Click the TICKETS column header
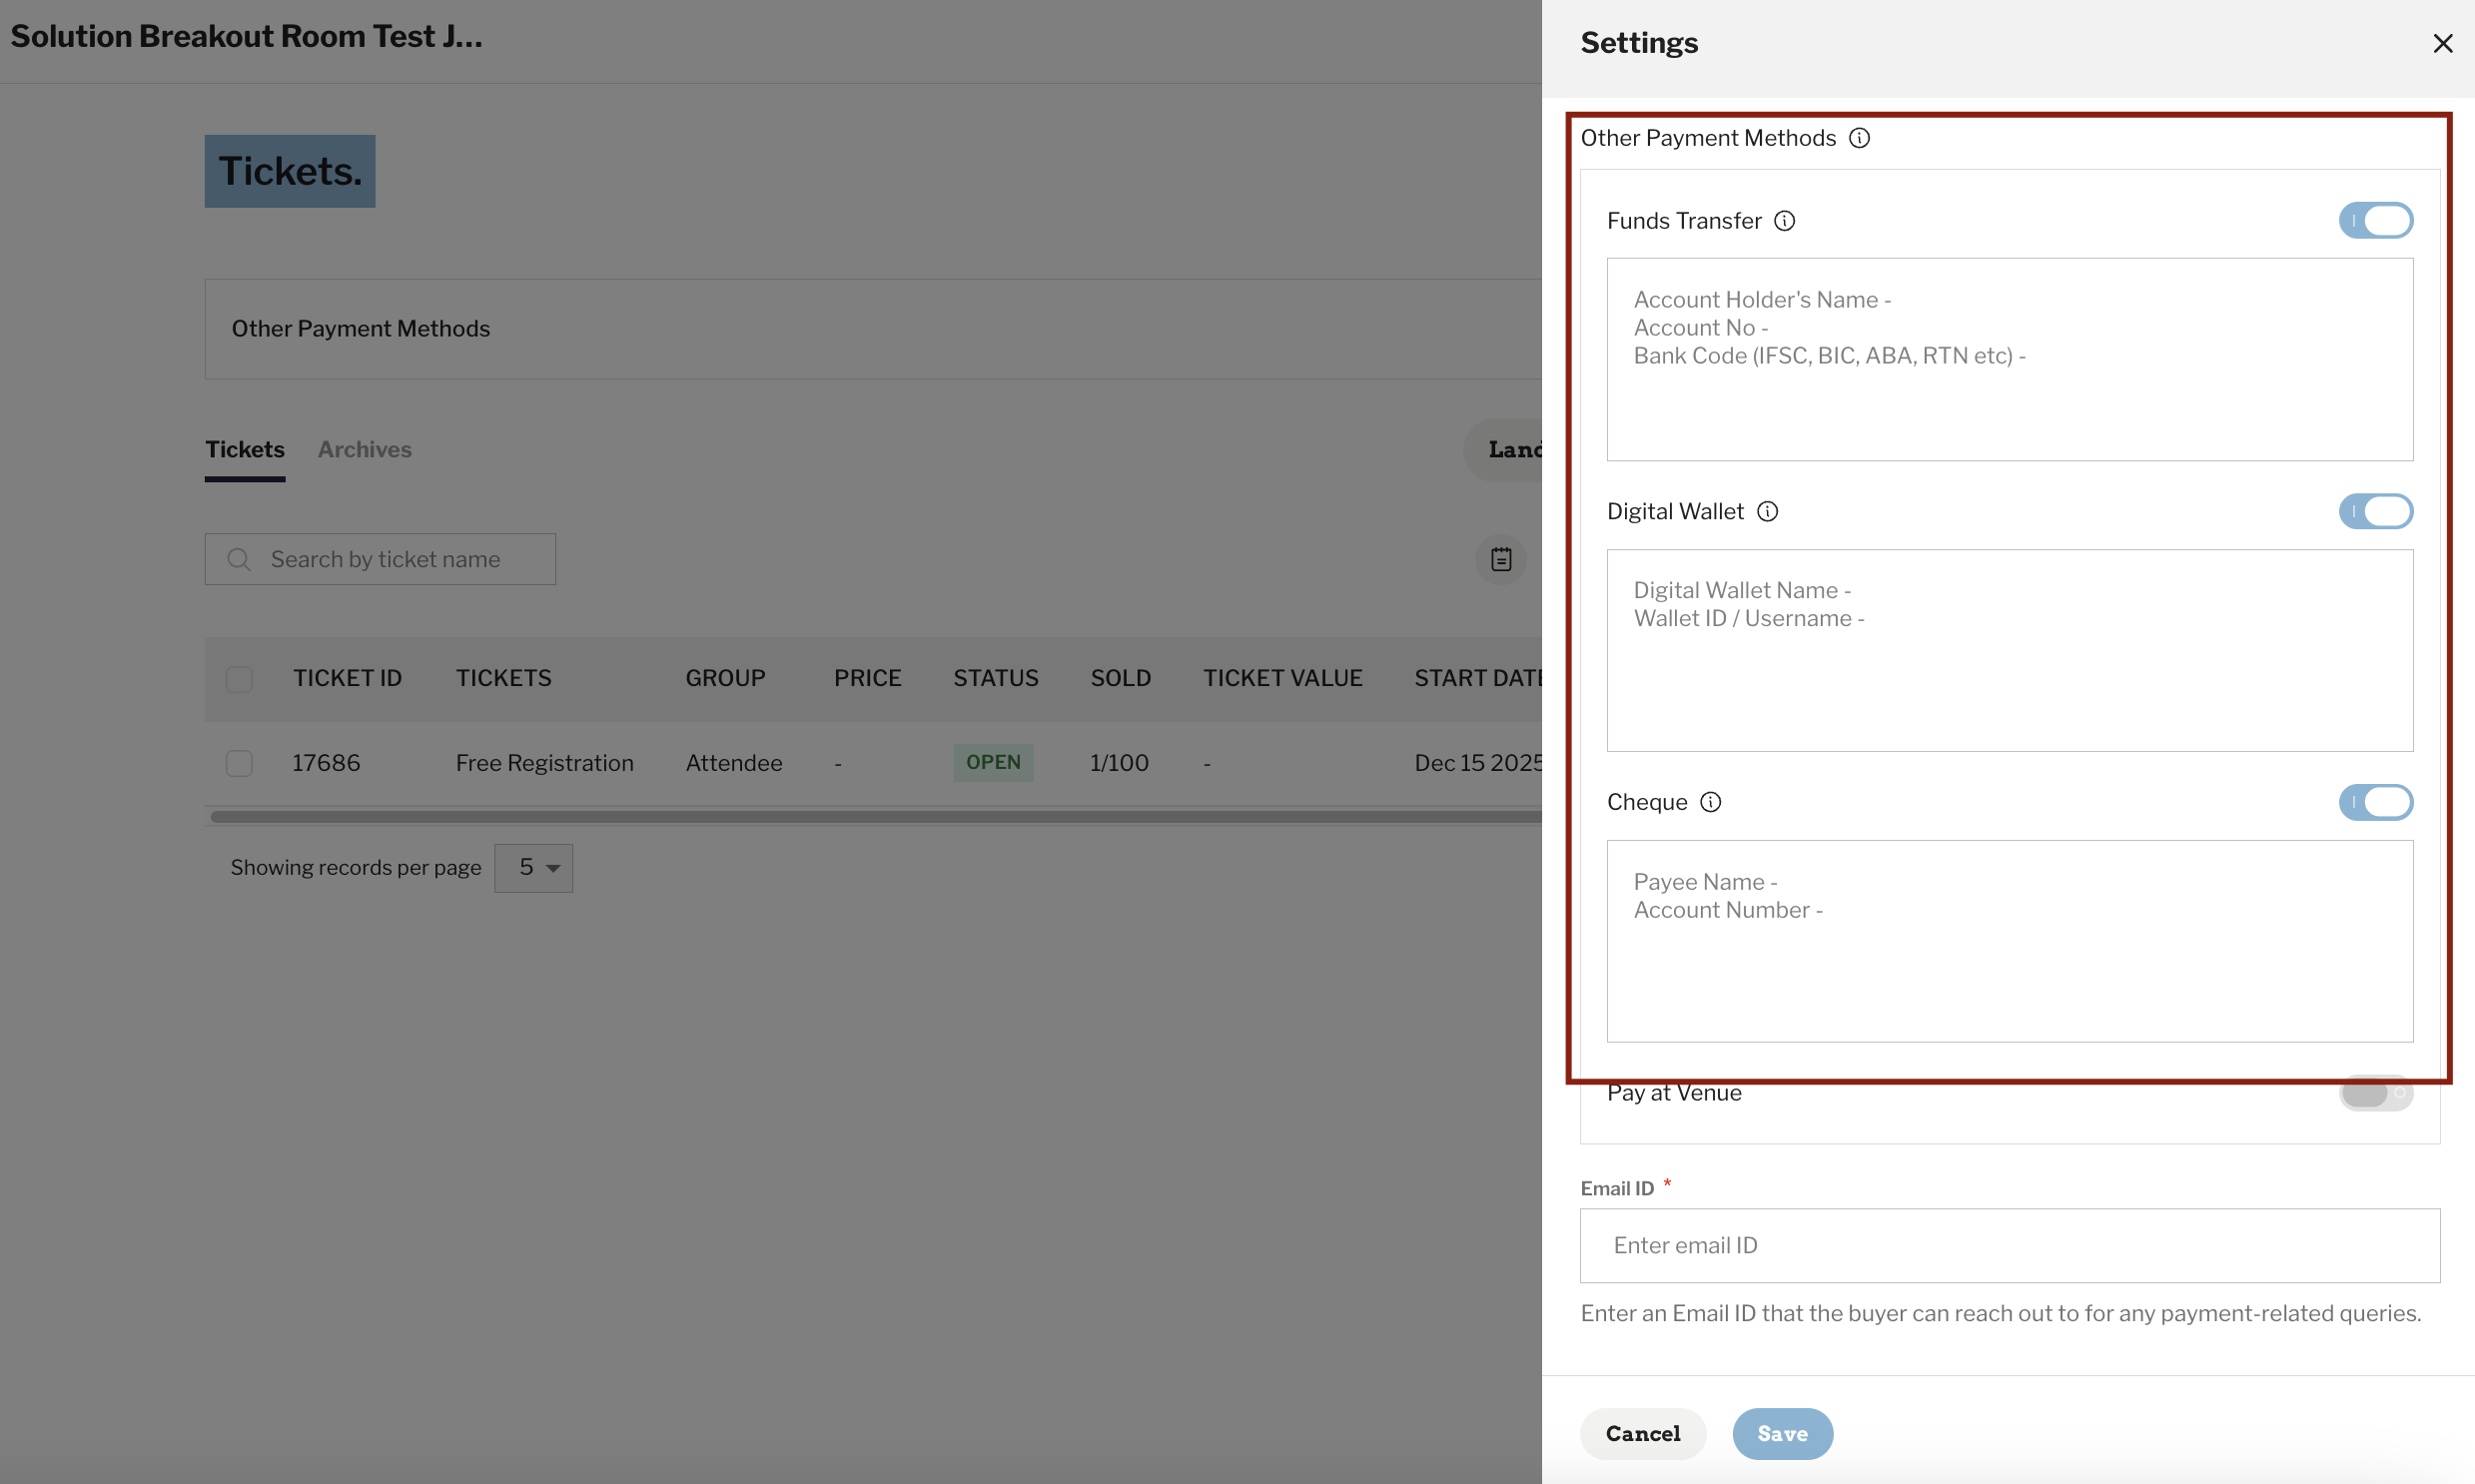2475x1484 pixels. point(503,678)
